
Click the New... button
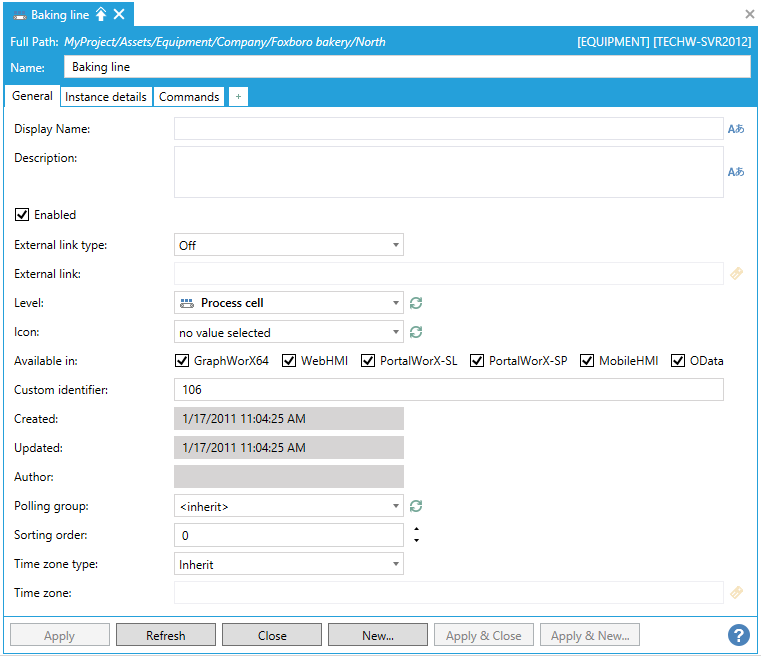378,635
